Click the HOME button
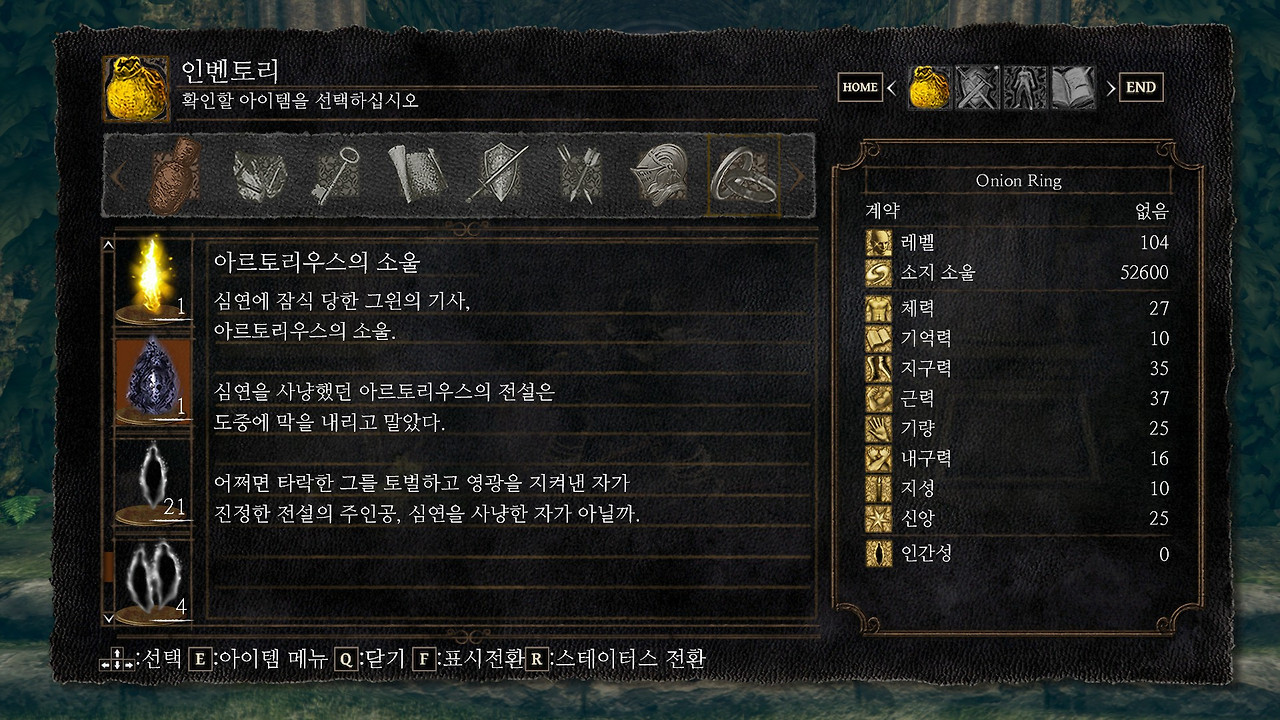The height and width of the screenshot is (720, 1280). [860, 87]
